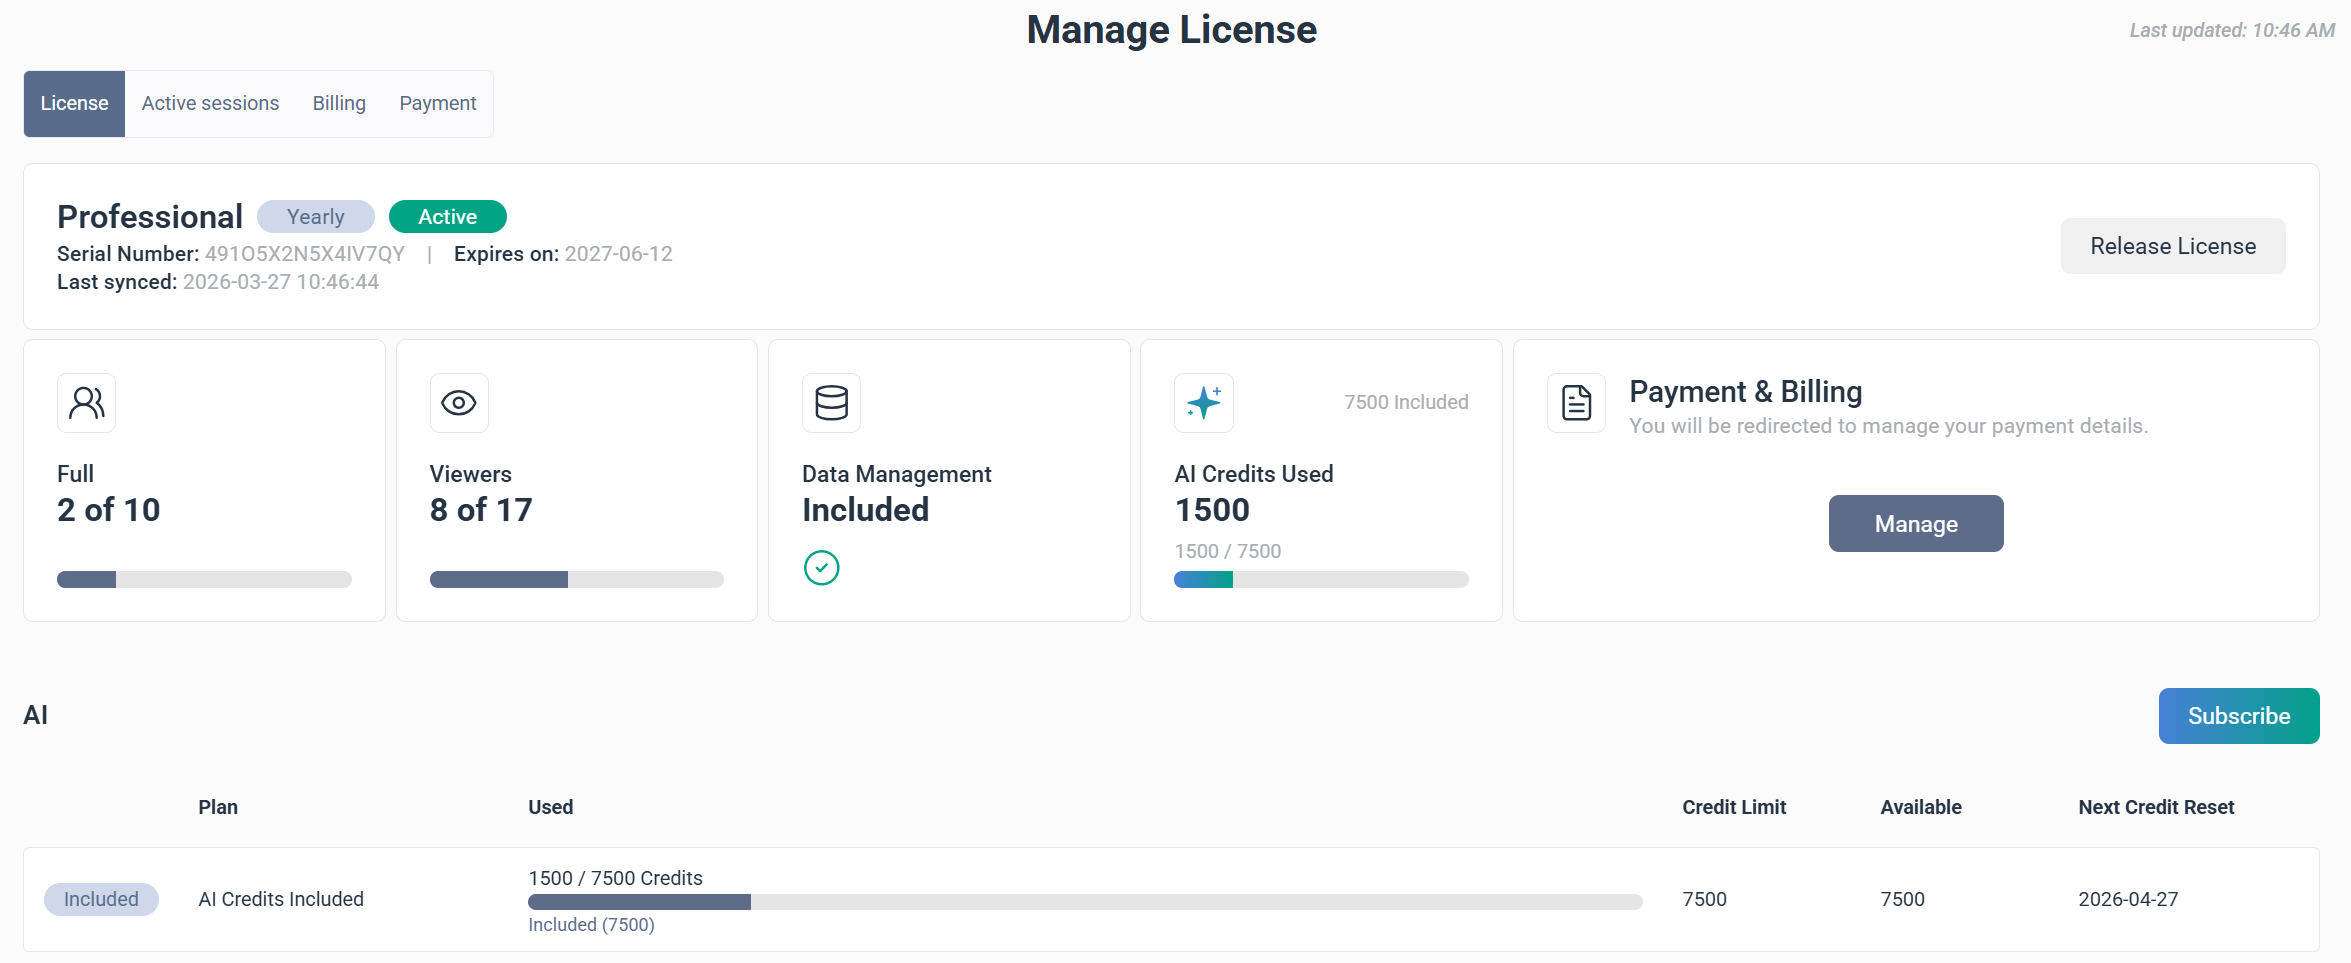The height and width of the screenshot is (963, 2351).
Task: Select the License tab
Action: point(73,103)
